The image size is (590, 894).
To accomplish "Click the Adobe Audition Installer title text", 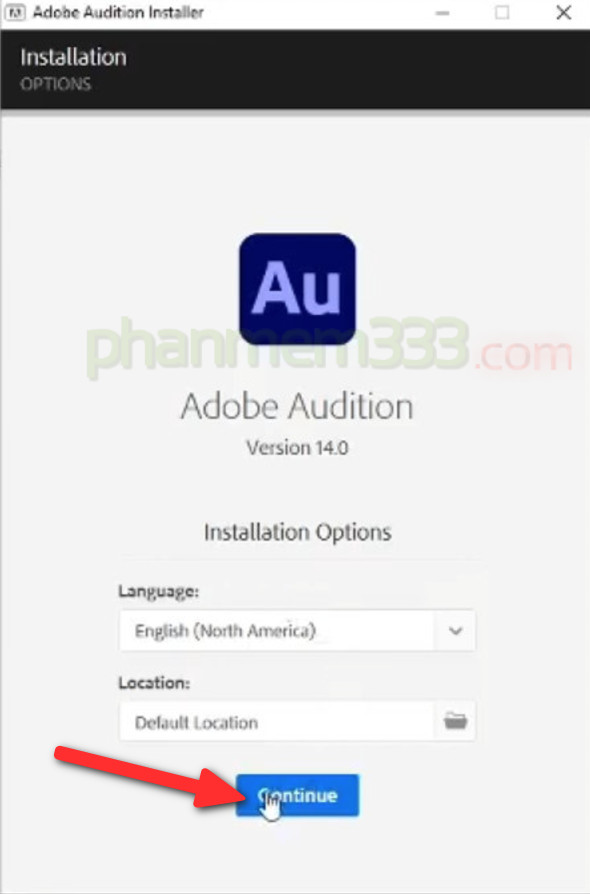I will [118, 12].
